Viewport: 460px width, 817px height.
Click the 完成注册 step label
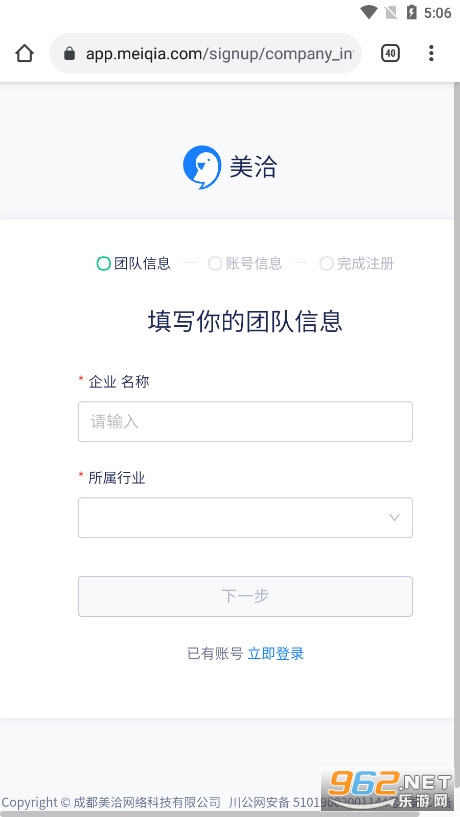click(x=365, y=264)
